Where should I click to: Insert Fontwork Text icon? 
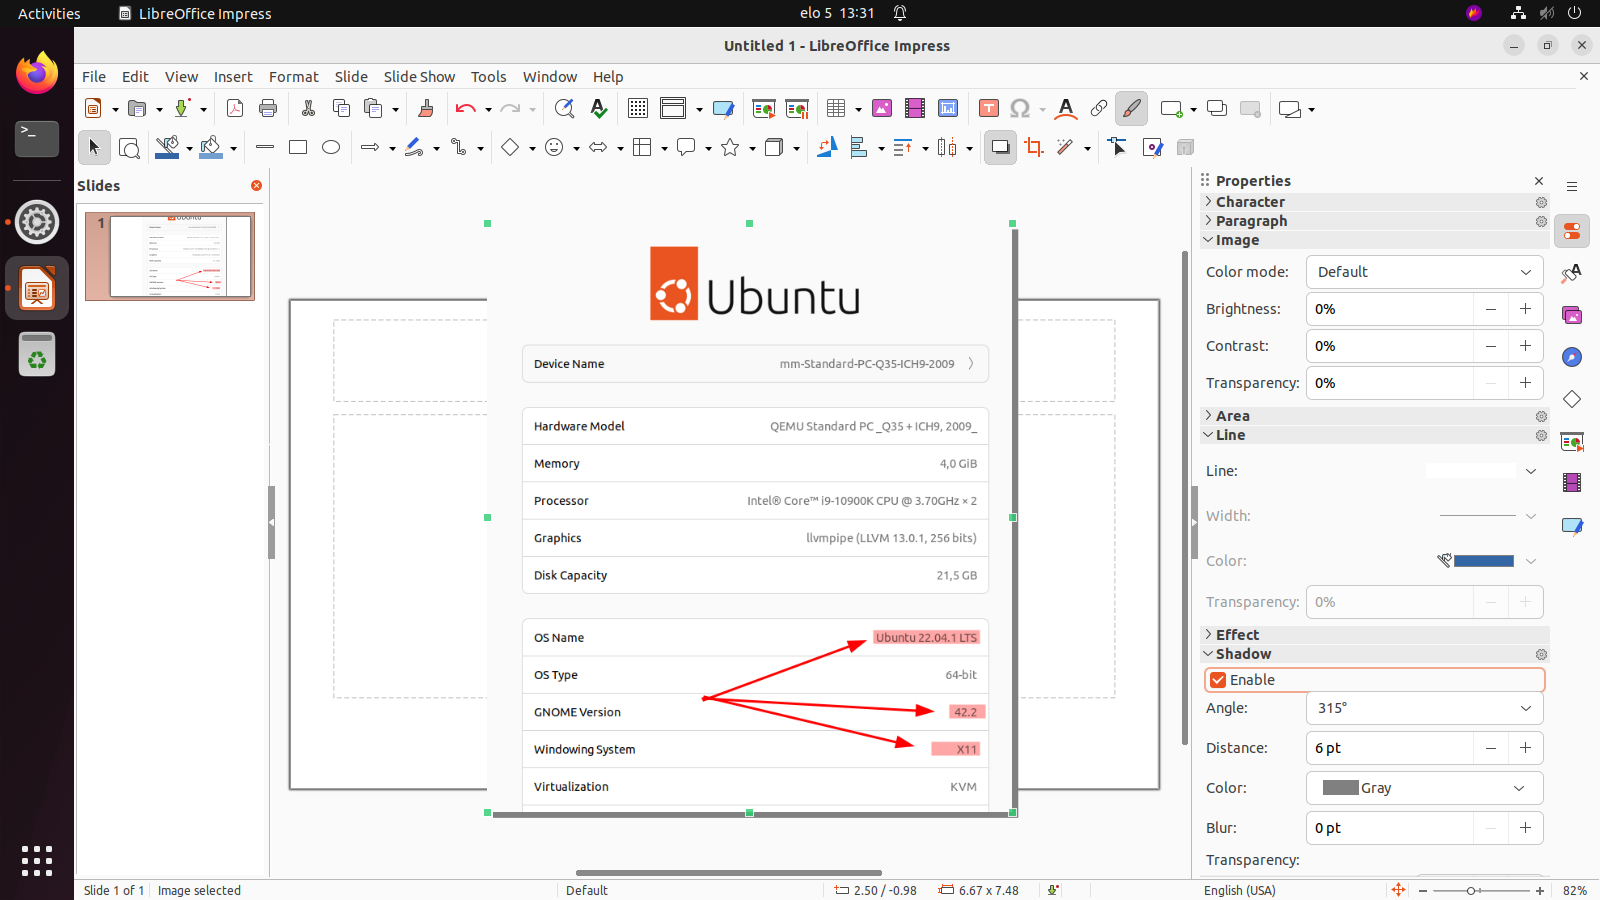[1066, 109]
